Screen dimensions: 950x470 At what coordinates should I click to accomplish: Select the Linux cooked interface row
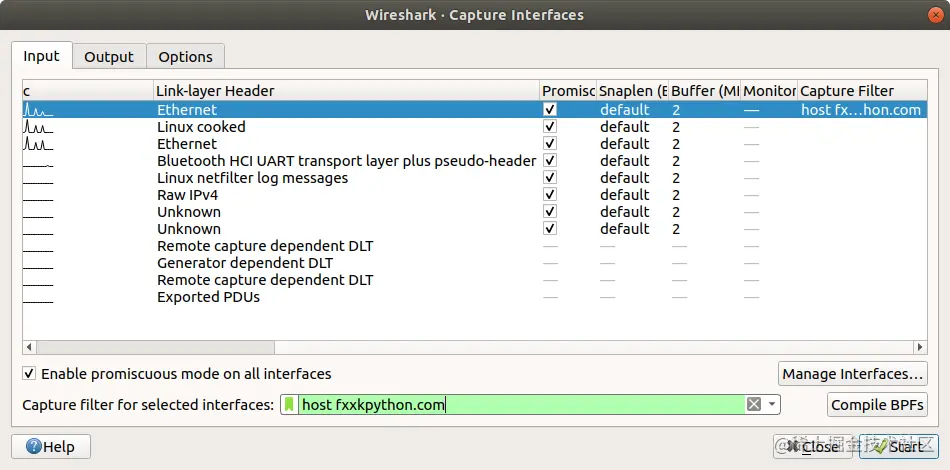coord(475,127)
